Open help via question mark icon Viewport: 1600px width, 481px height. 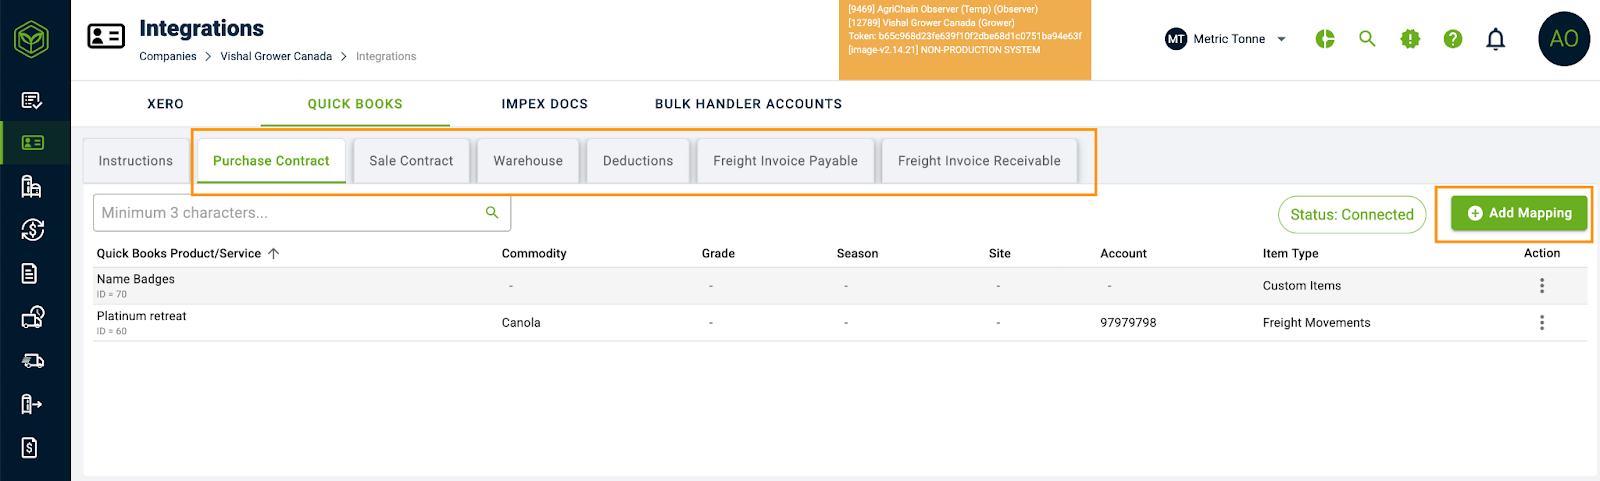1453,39
